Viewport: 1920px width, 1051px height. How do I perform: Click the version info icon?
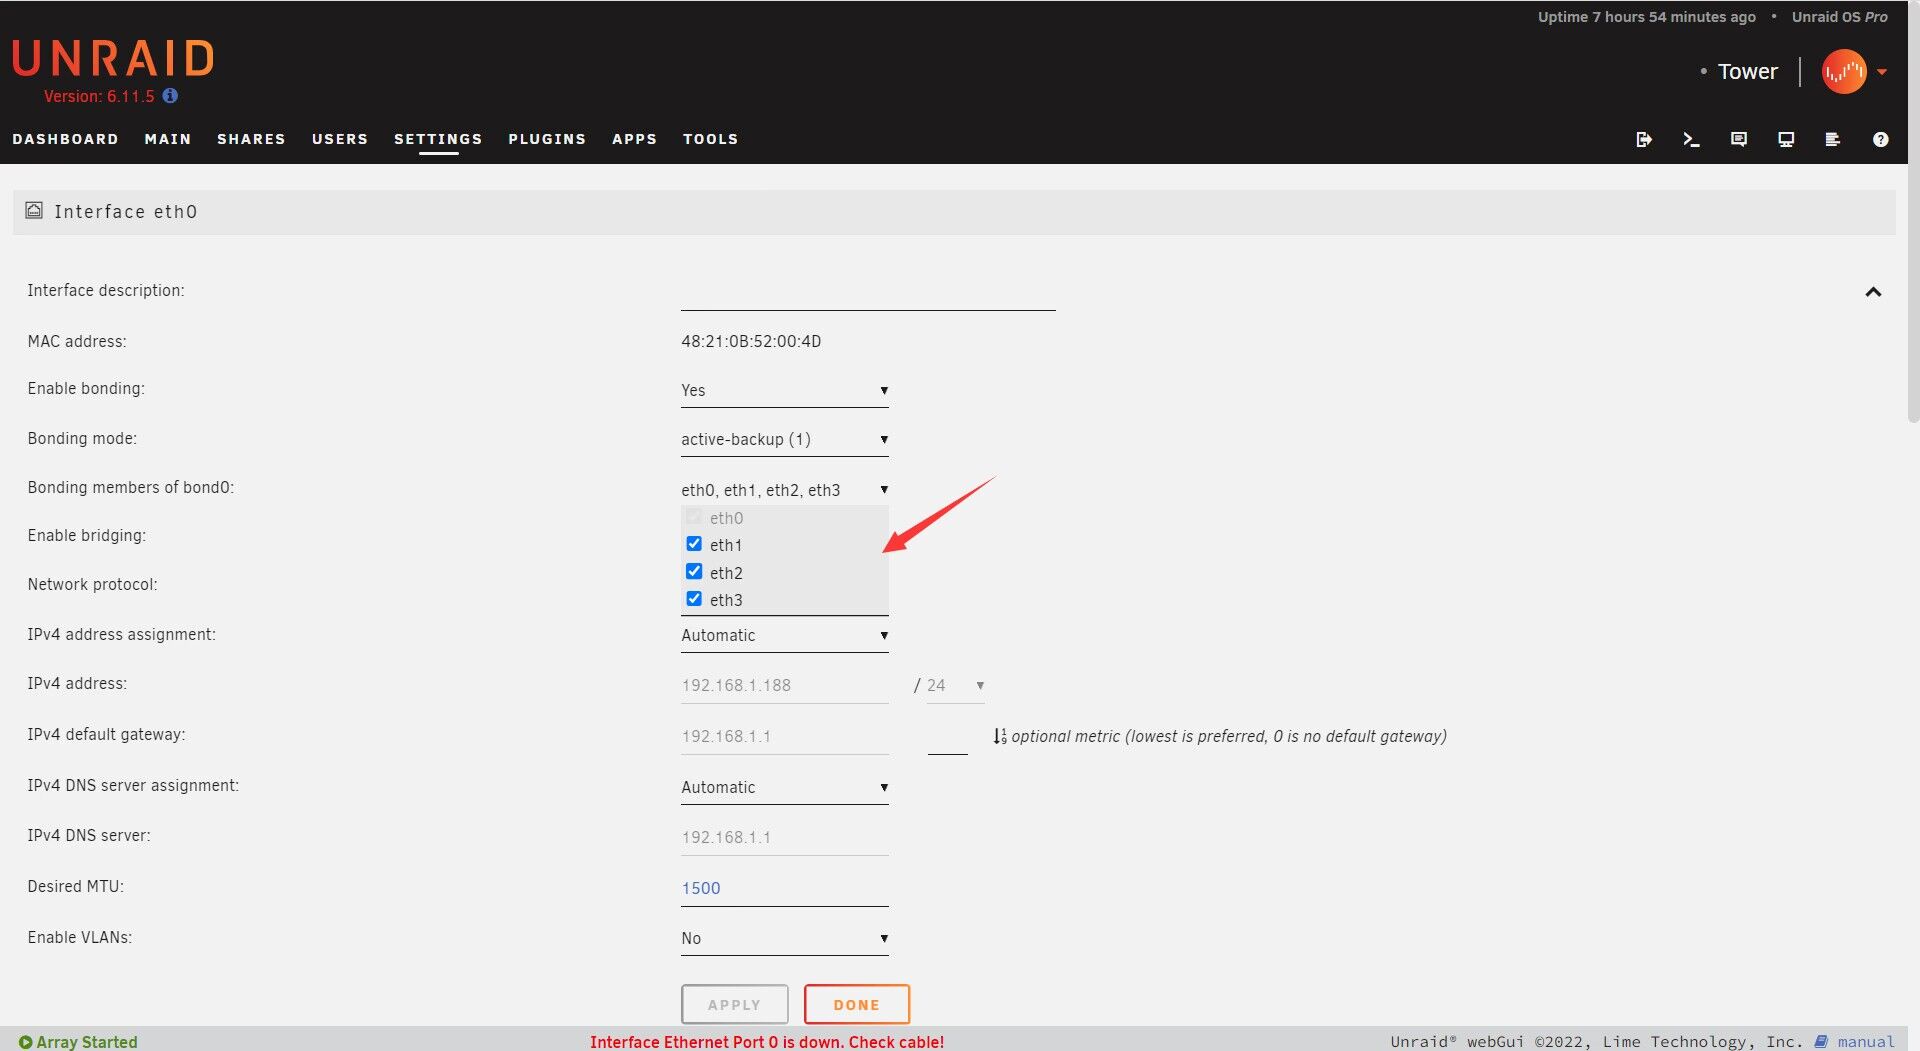pyautogui.click(x=170, y=96)
